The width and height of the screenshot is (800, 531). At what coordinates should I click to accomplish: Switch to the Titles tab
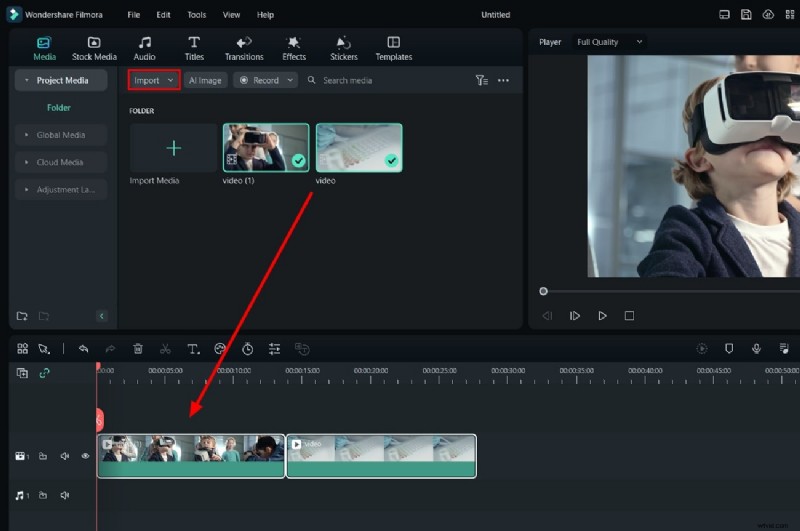(x=194, y=49)
